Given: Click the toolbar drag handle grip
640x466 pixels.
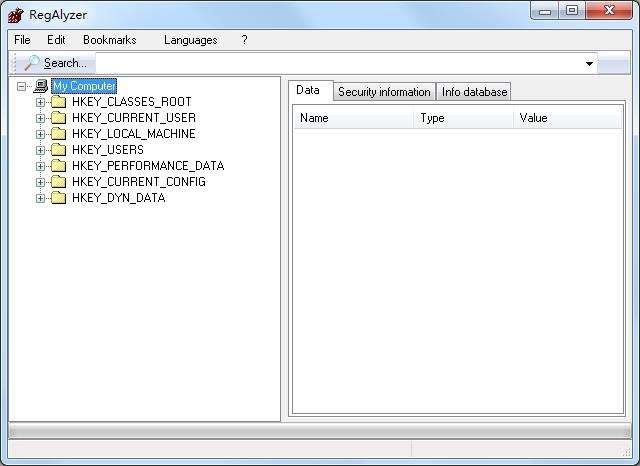Looking at the screenshot, I should pos(14,63).
